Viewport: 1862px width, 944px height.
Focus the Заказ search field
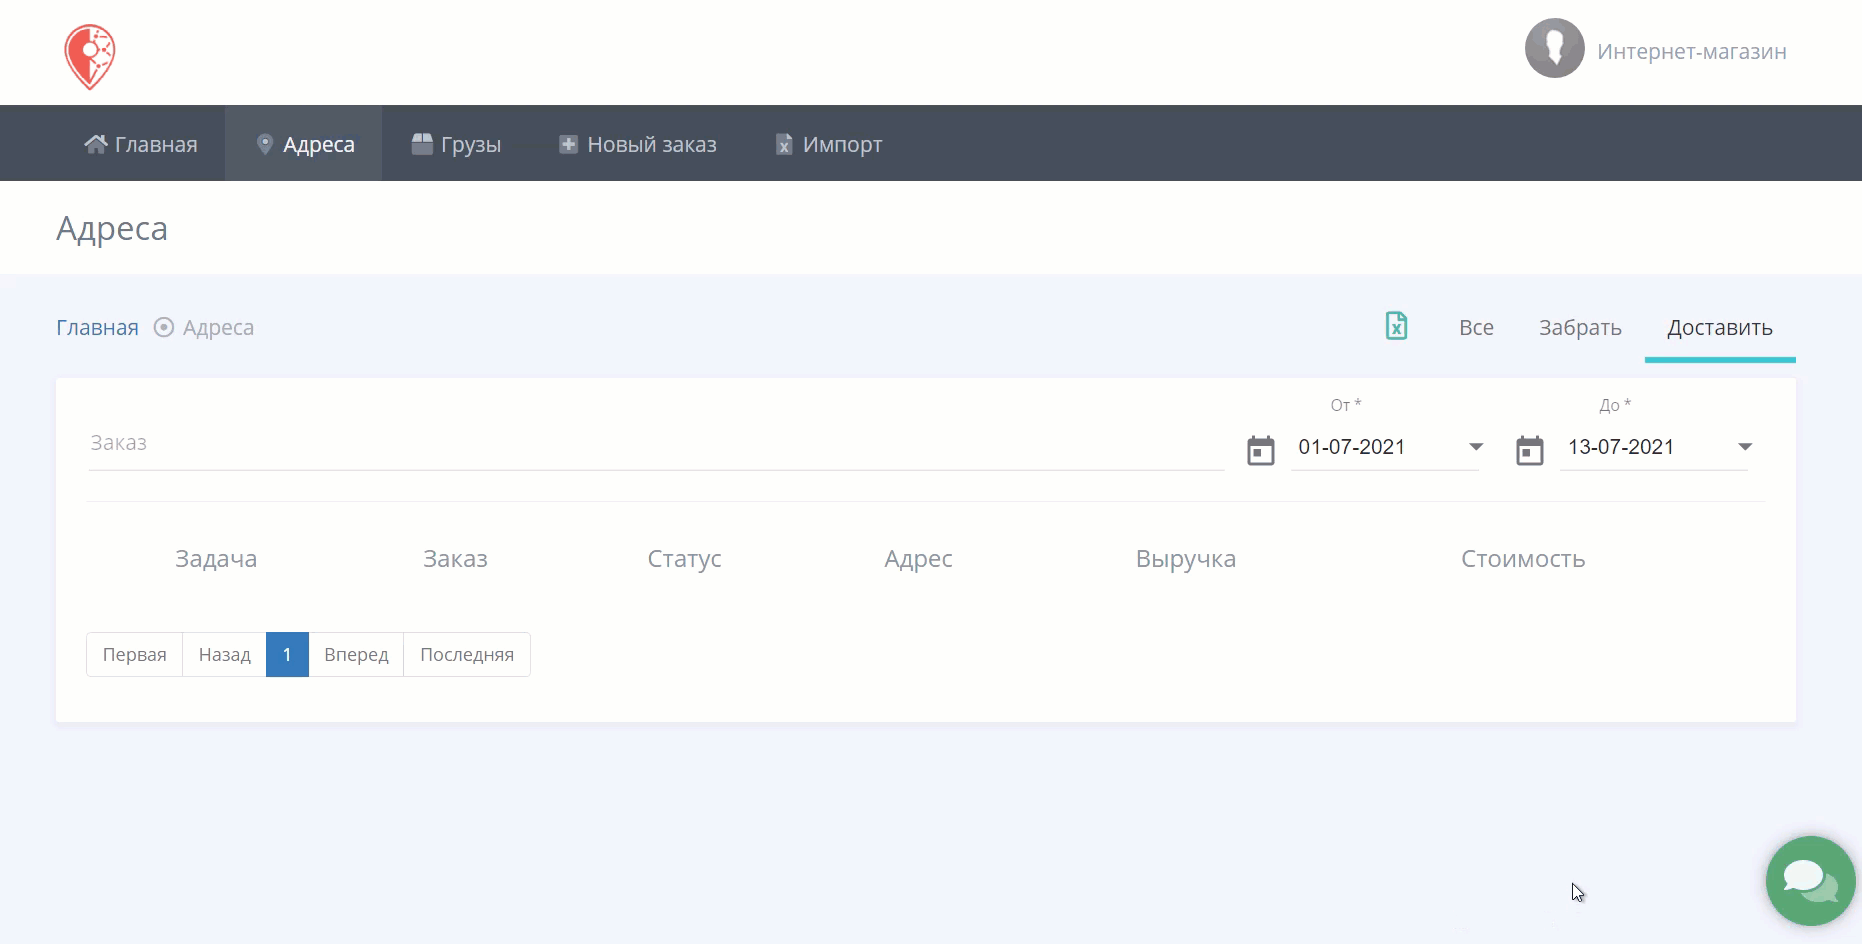(655, 443)
